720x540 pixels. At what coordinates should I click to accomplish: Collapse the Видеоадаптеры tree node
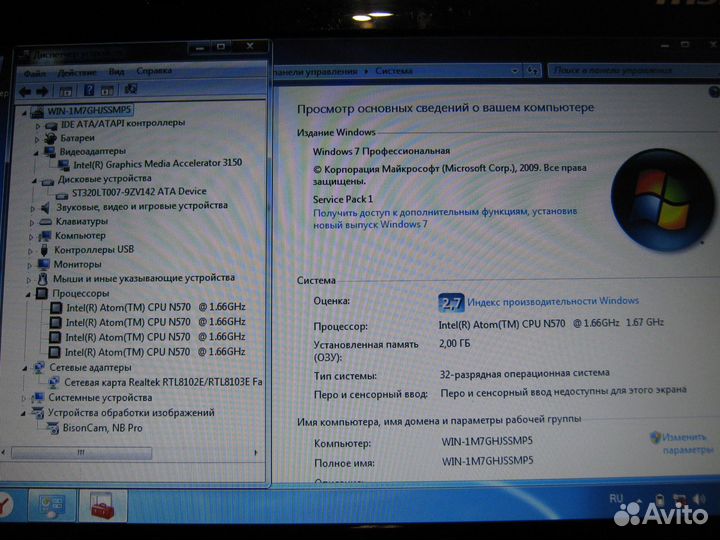point(37,152)
